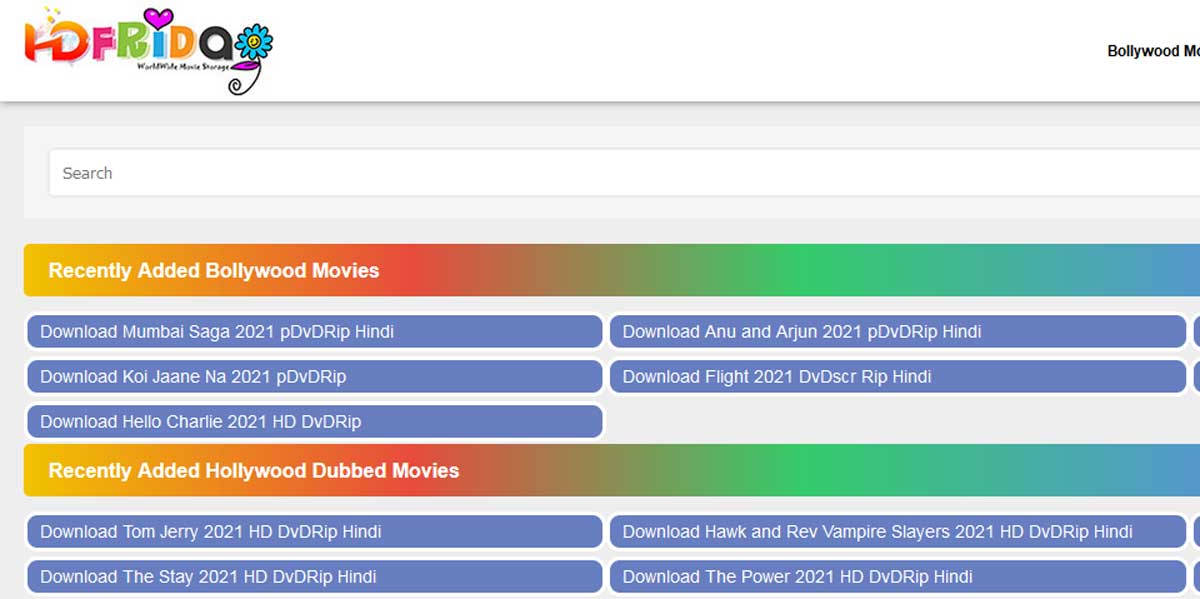Open Download The Stay 2021 HD DvDRip
This screenshot has height=599, width=1200.
pyautogui.click(x=315, y=577)
